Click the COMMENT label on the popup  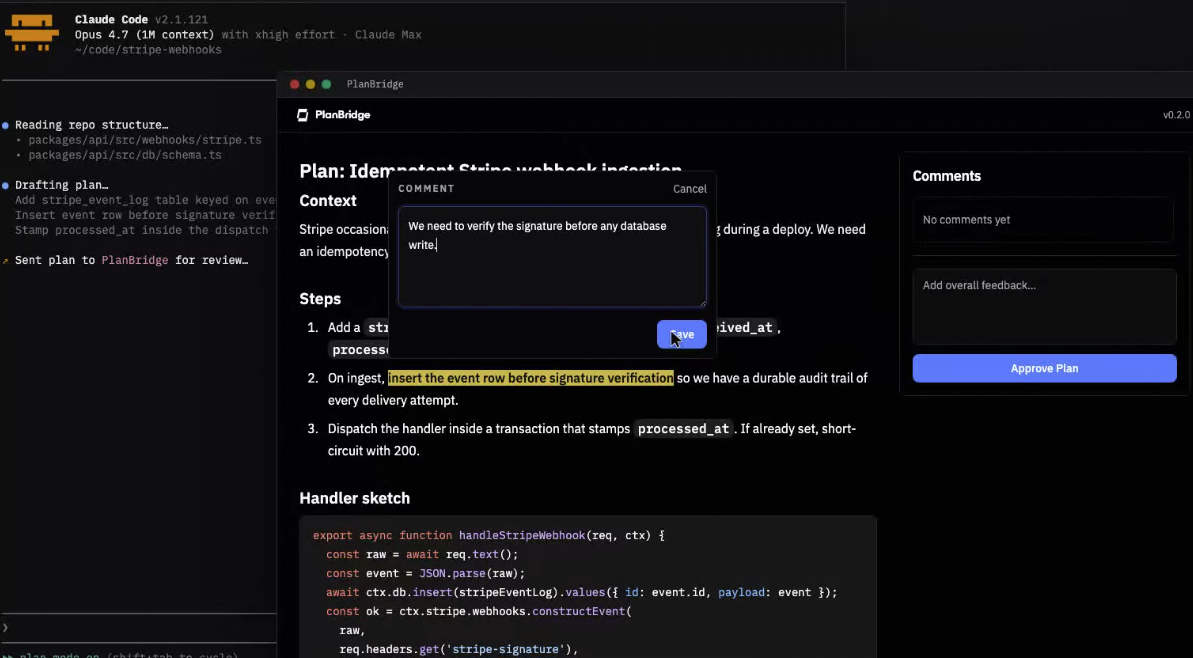pos(426,188)
